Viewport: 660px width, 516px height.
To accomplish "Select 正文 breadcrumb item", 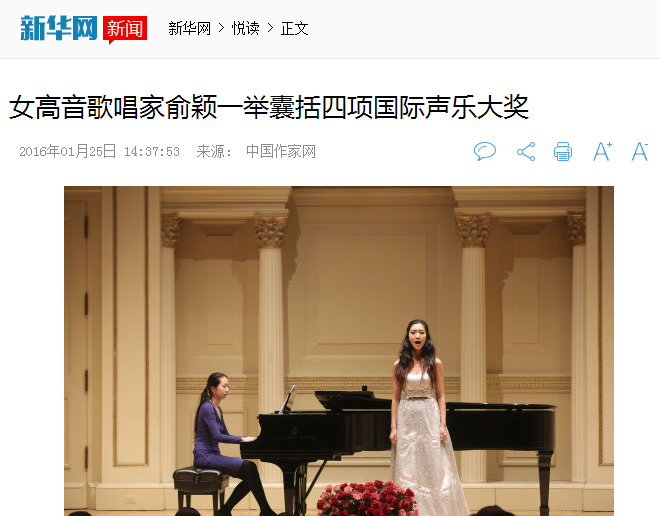I will pyautogui.click(x=295, y=29).
